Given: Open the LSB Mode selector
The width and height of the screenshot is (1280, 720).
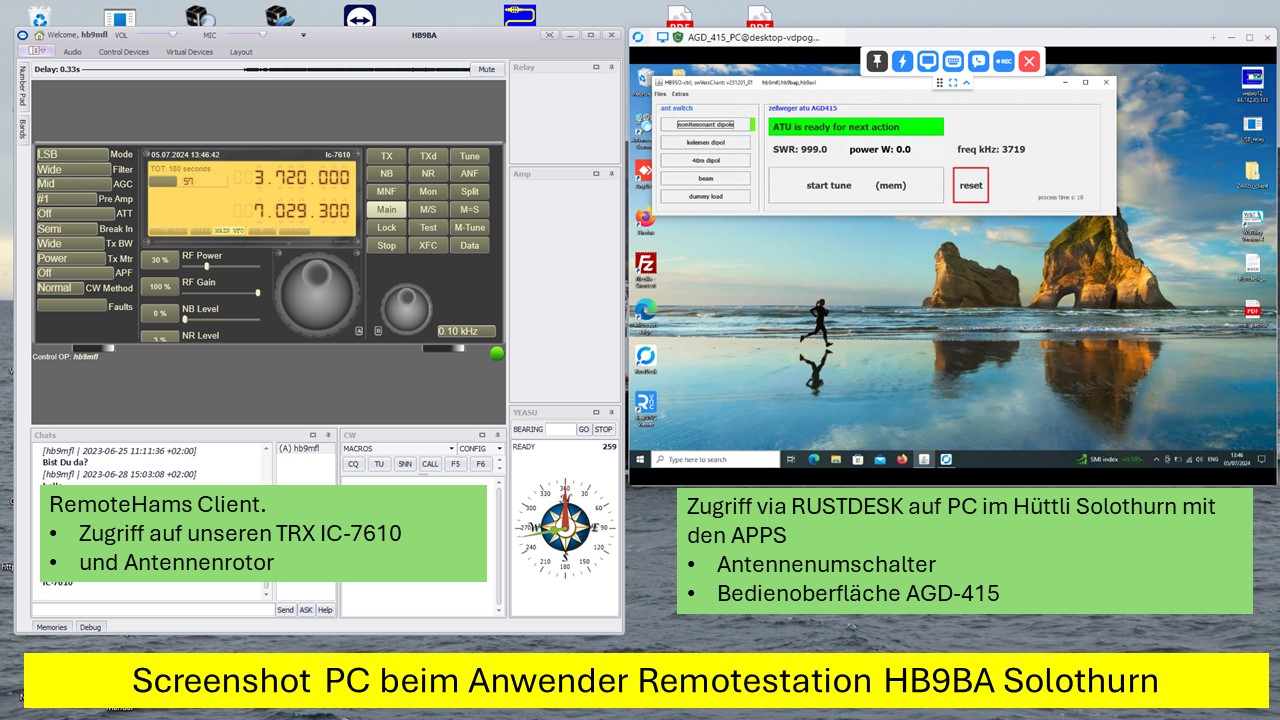Looking at the screenshot, I should coord(72,155).
